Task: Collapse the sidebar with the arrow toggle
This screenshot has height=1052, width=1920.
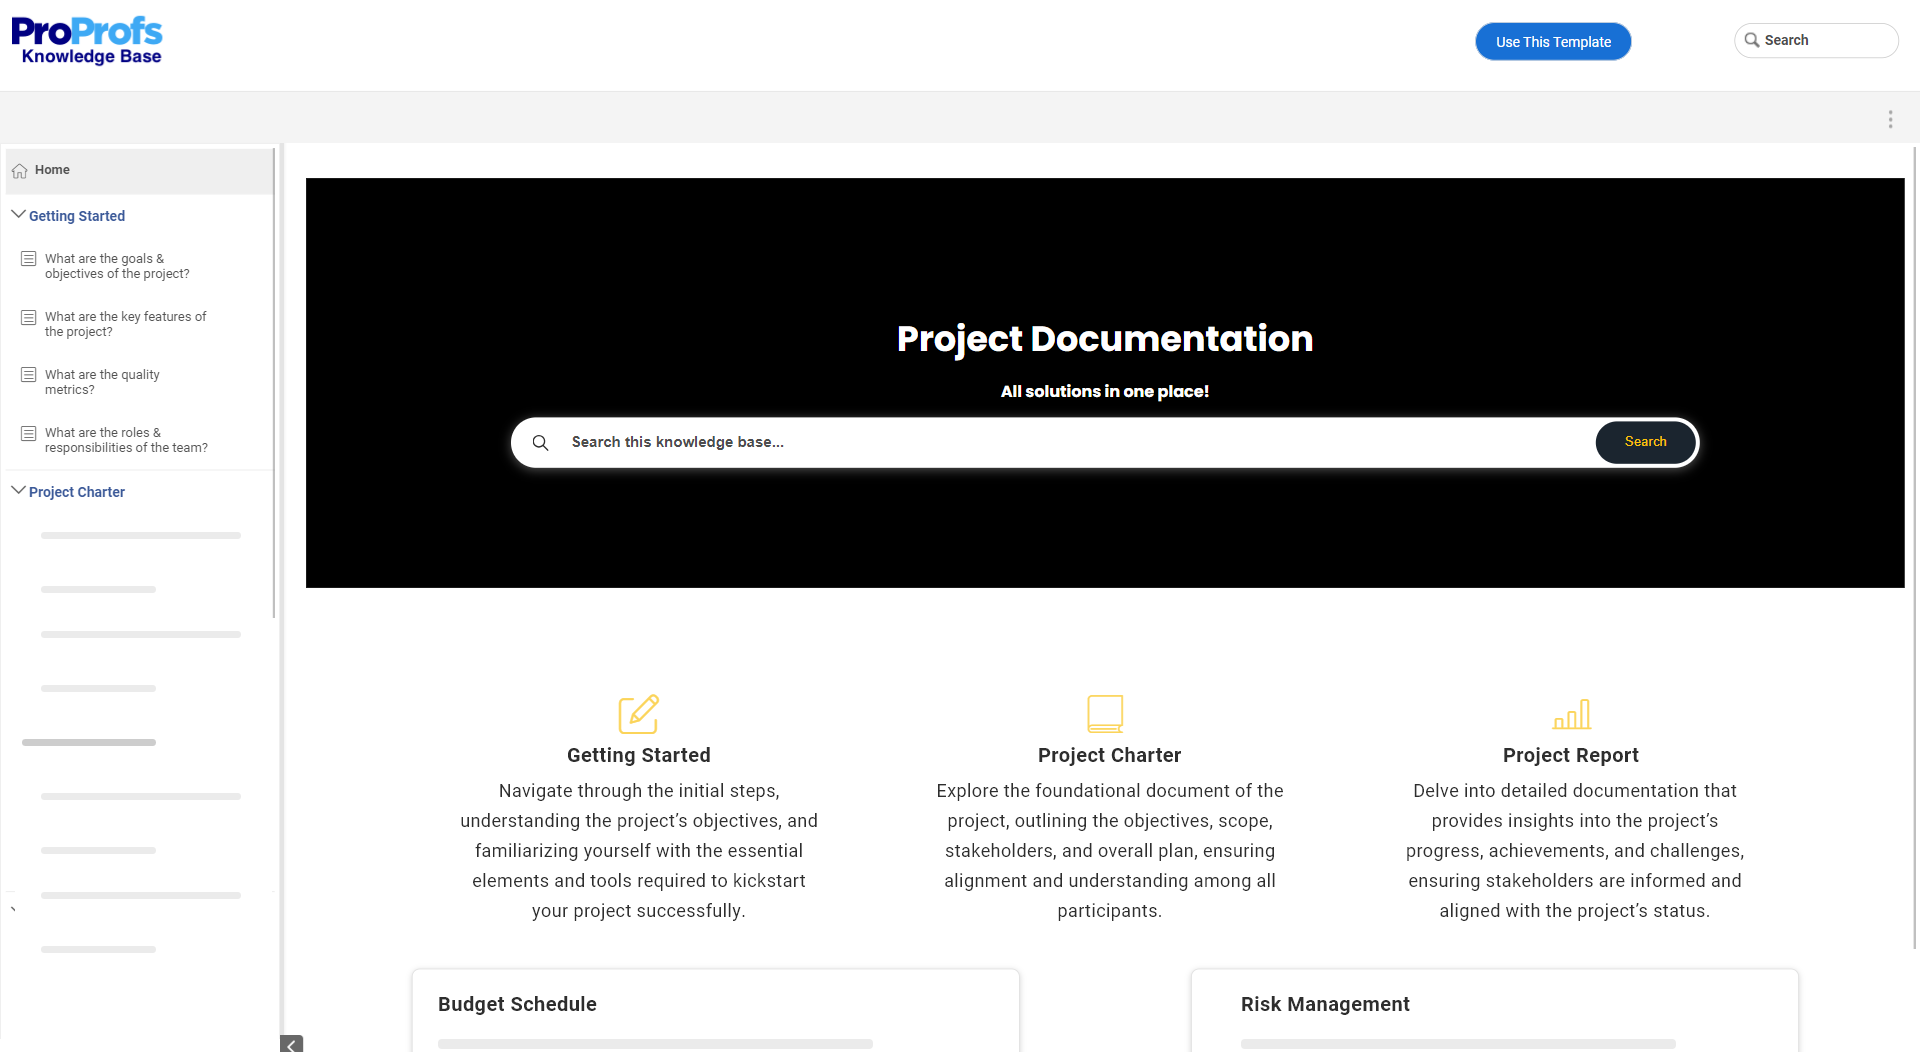Action: tap(291, 1044)
